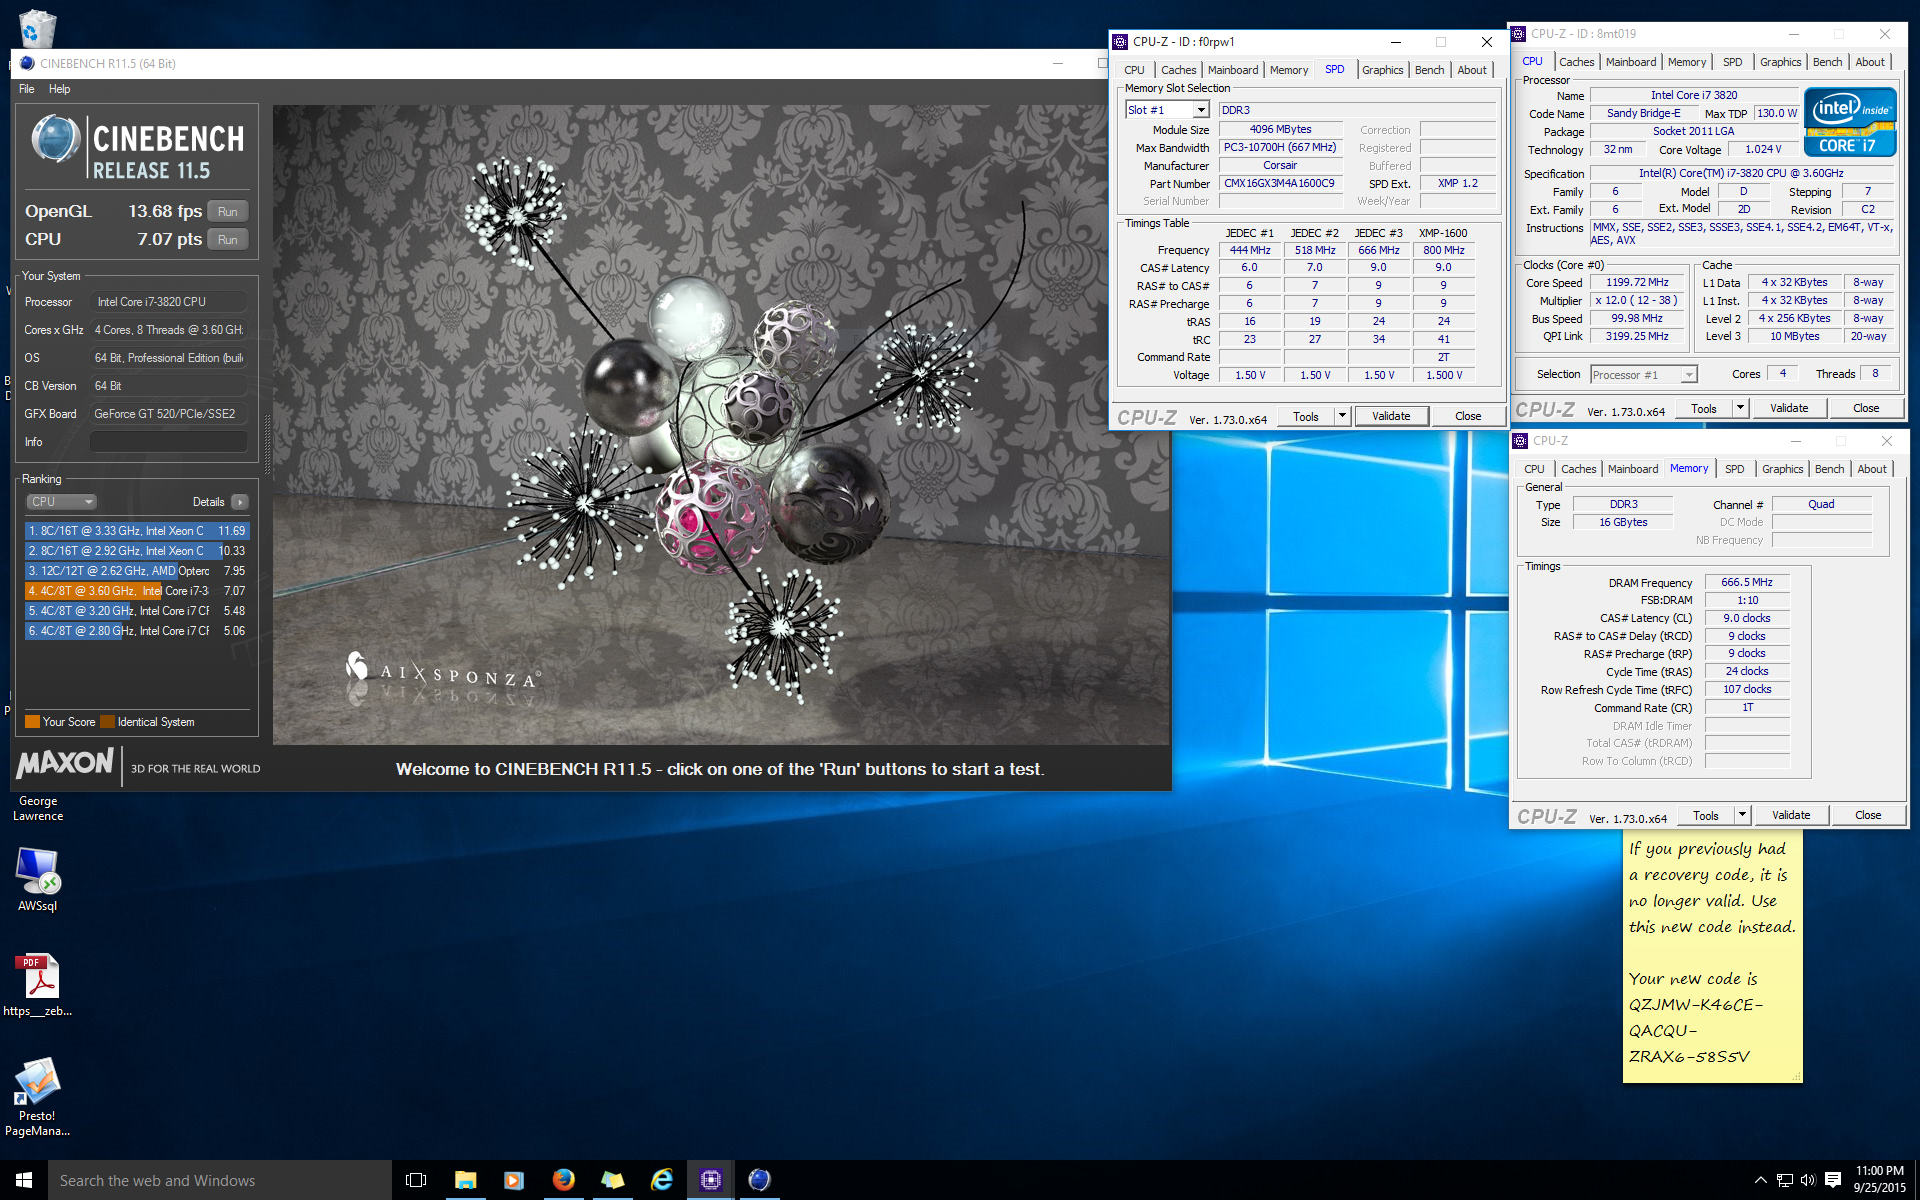Select the Graphics tab in CPU-Z 8mt019 window
This screenshot has height=1200, width=1920.
[x=1781, y=62]
